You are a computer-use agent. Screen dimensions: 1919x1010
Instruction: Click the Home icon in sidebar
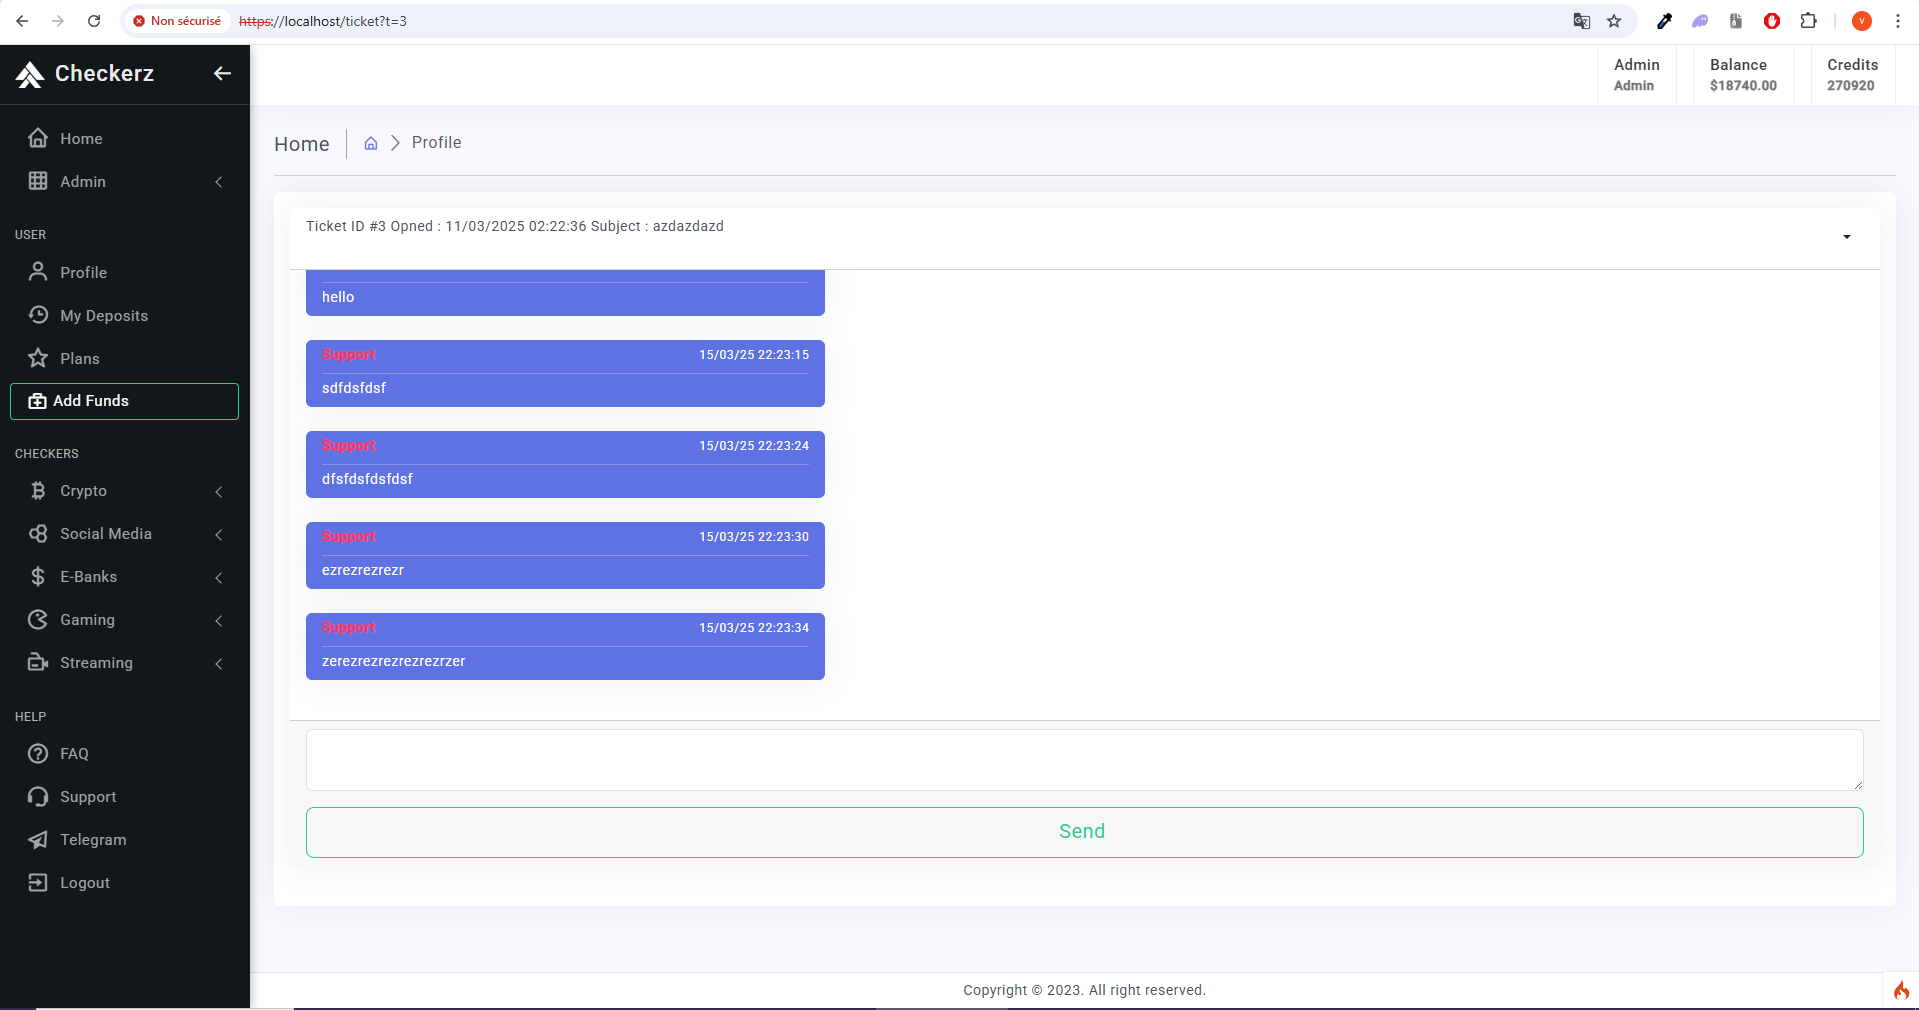tap(38, 138)
